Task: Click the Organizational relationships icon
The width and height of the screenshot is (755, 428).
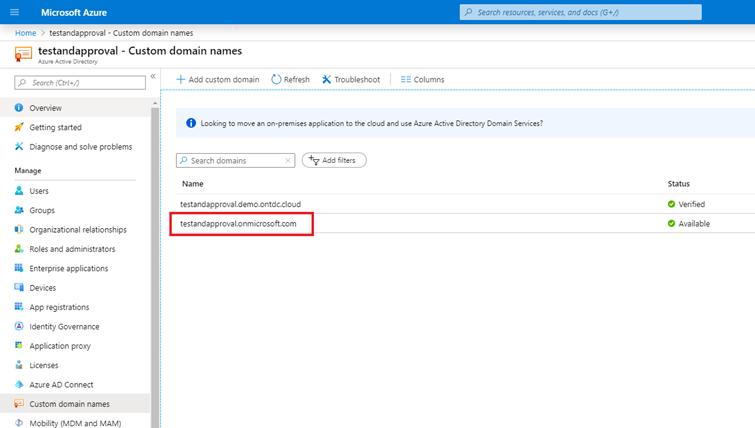Action: pyautogui.click(x=19, y=229)
